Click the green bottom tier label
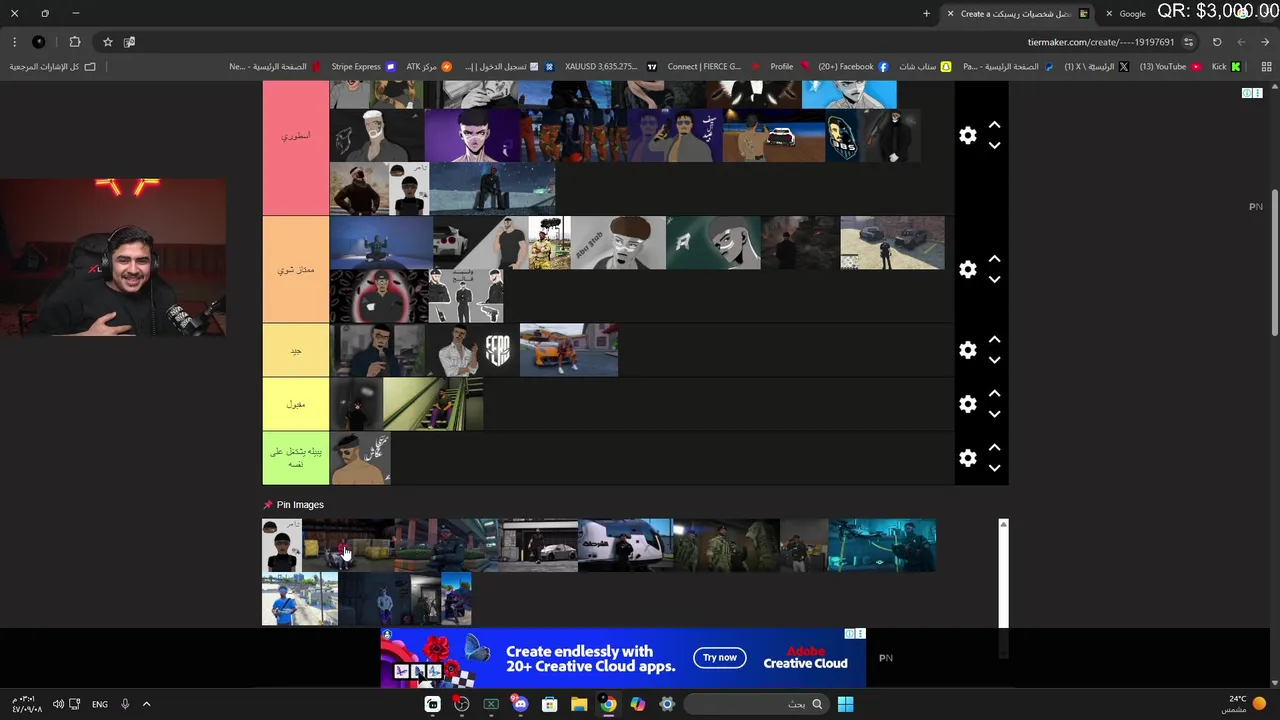Screen dimensions: 1280x720 coord(296,458)
